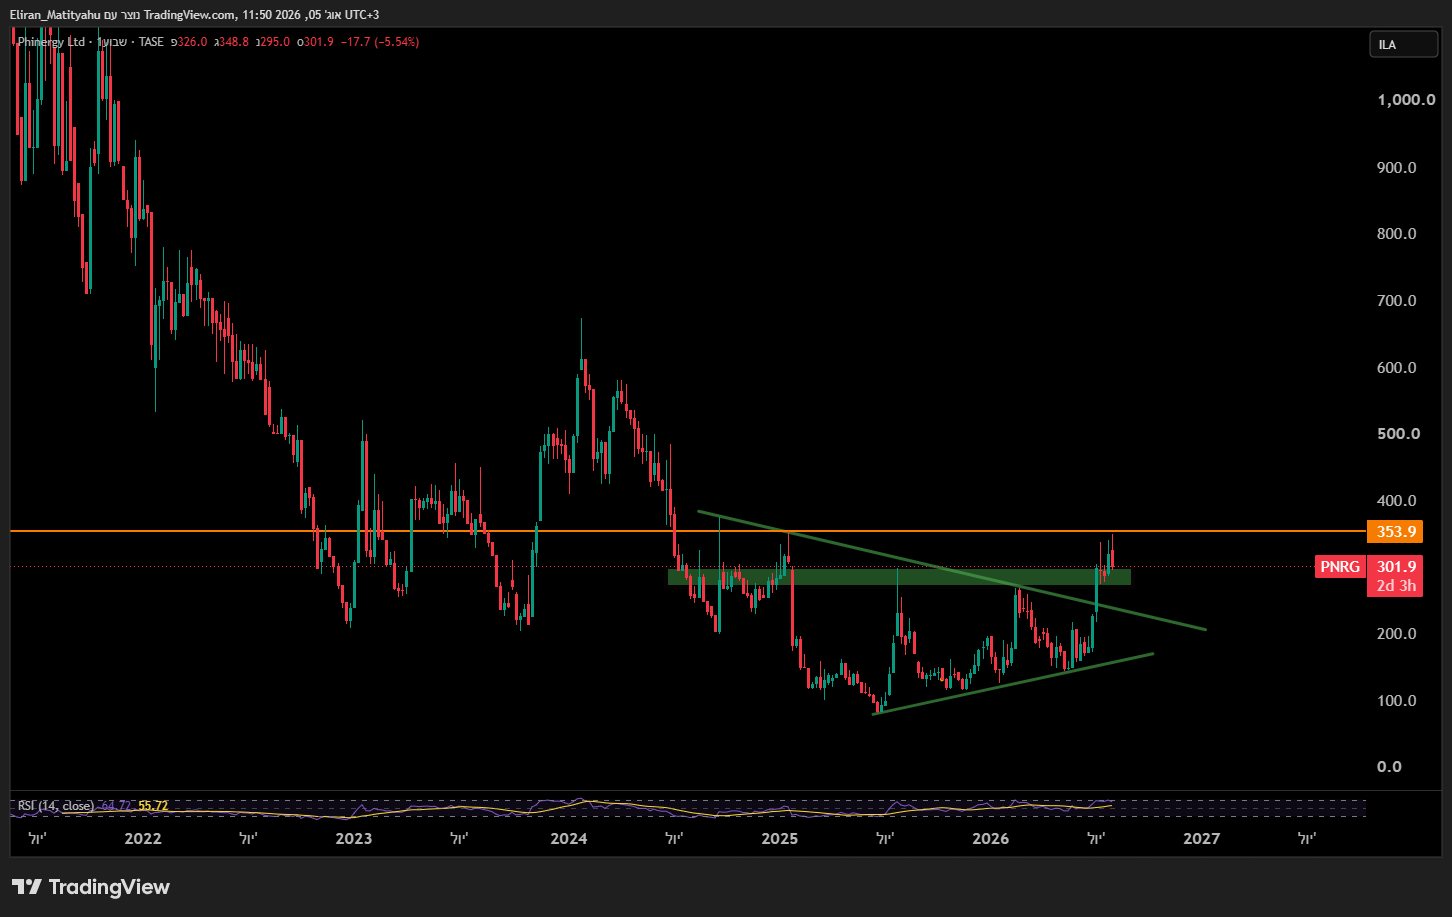The width and height of the screenshot is (1452, 917).
Task: Click the 400.0 price axis label
Action: tap(1397, 501)
